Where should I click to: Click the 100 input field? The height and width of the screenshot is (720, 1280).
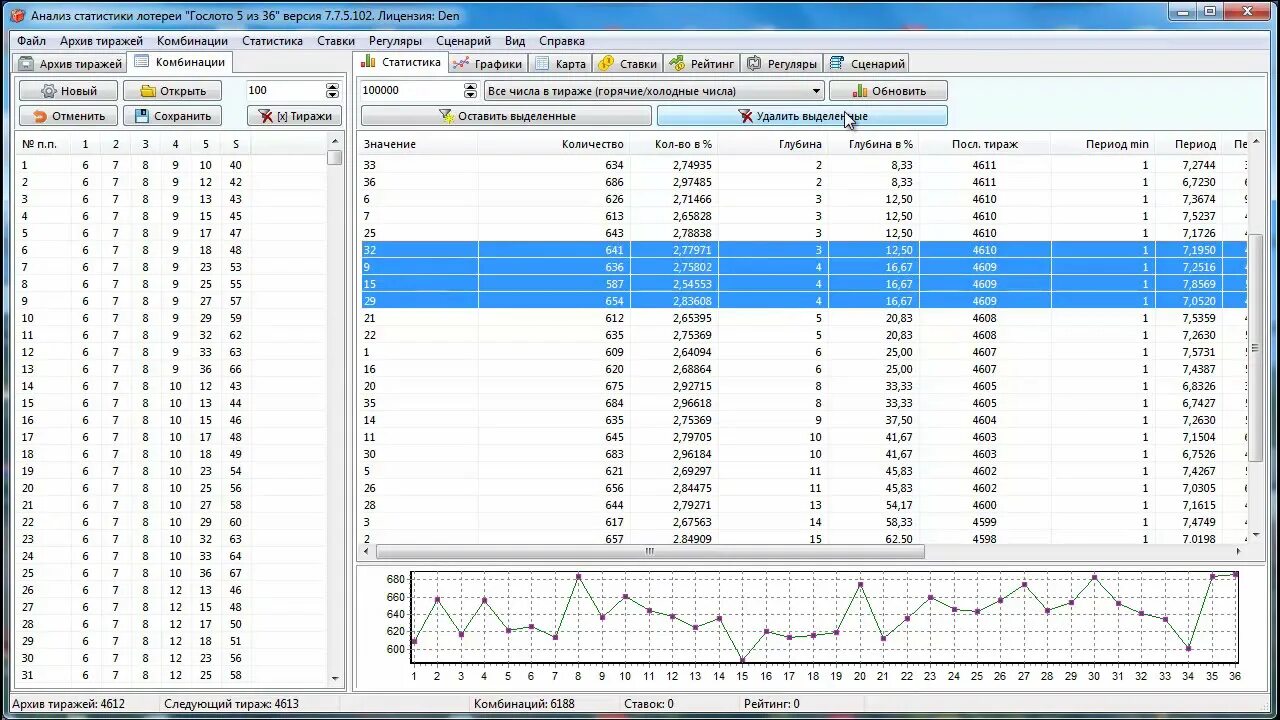[x=286, y=91]
